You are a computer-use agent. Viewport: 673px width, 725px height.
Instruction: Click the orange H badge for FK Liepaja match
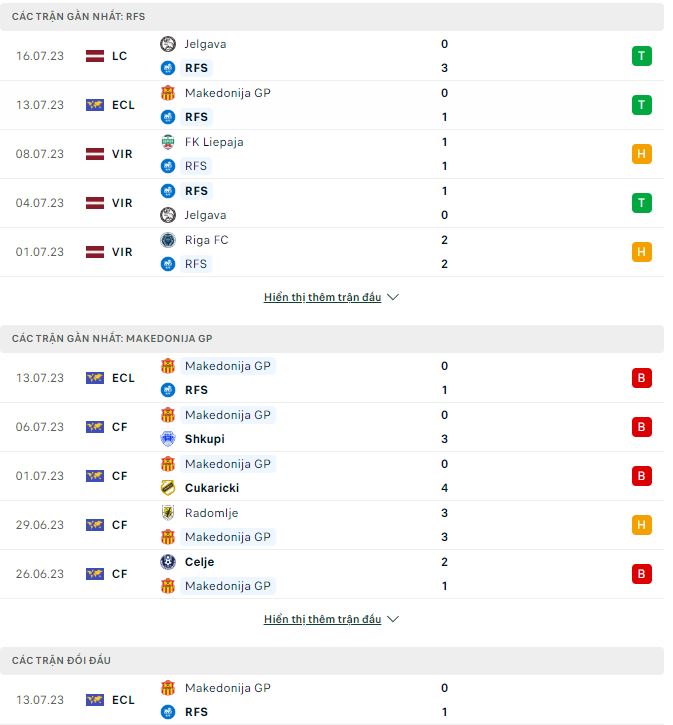(641, 154)
